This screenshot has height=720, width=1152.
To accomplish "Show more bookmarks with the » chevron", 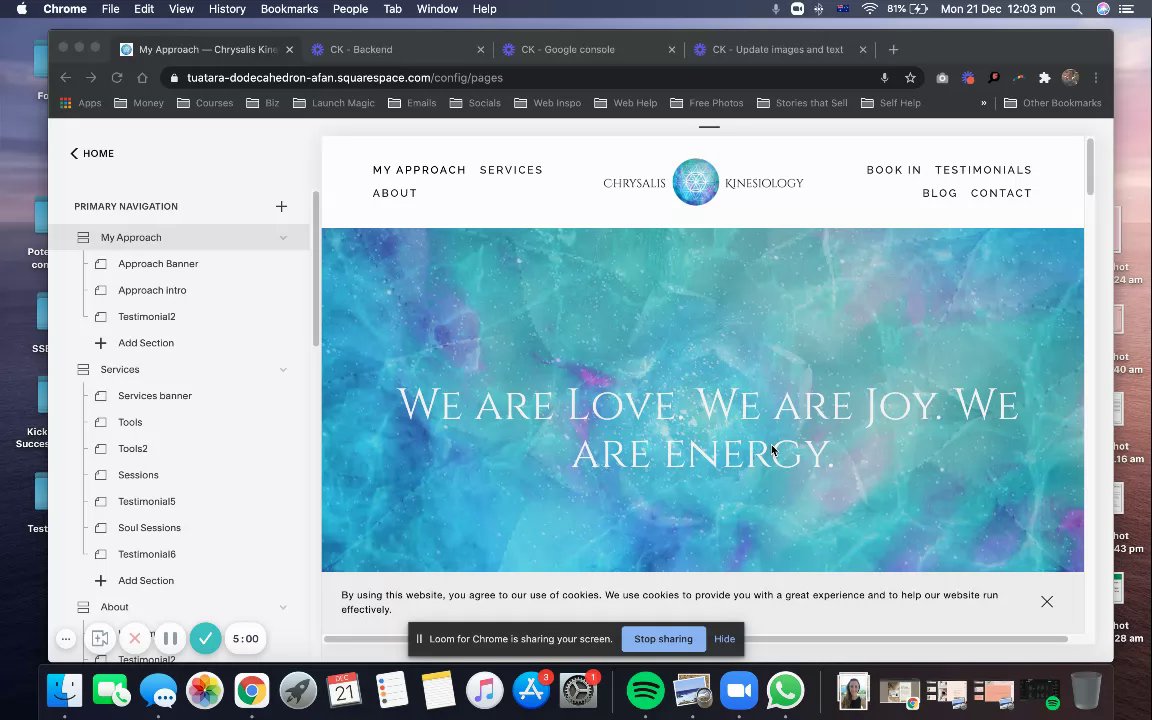I will point(984,103).
